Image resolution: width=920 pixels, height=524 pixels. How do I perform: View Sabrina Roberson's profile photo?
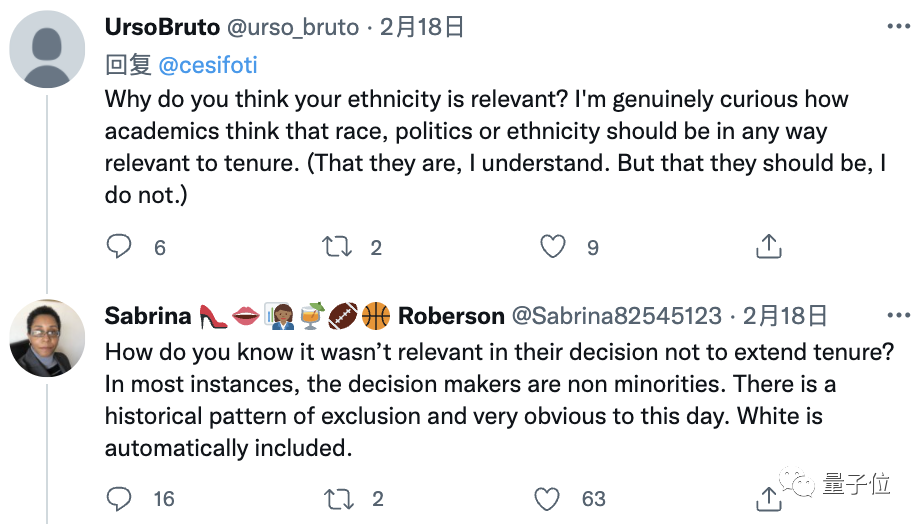click(47, 338)
